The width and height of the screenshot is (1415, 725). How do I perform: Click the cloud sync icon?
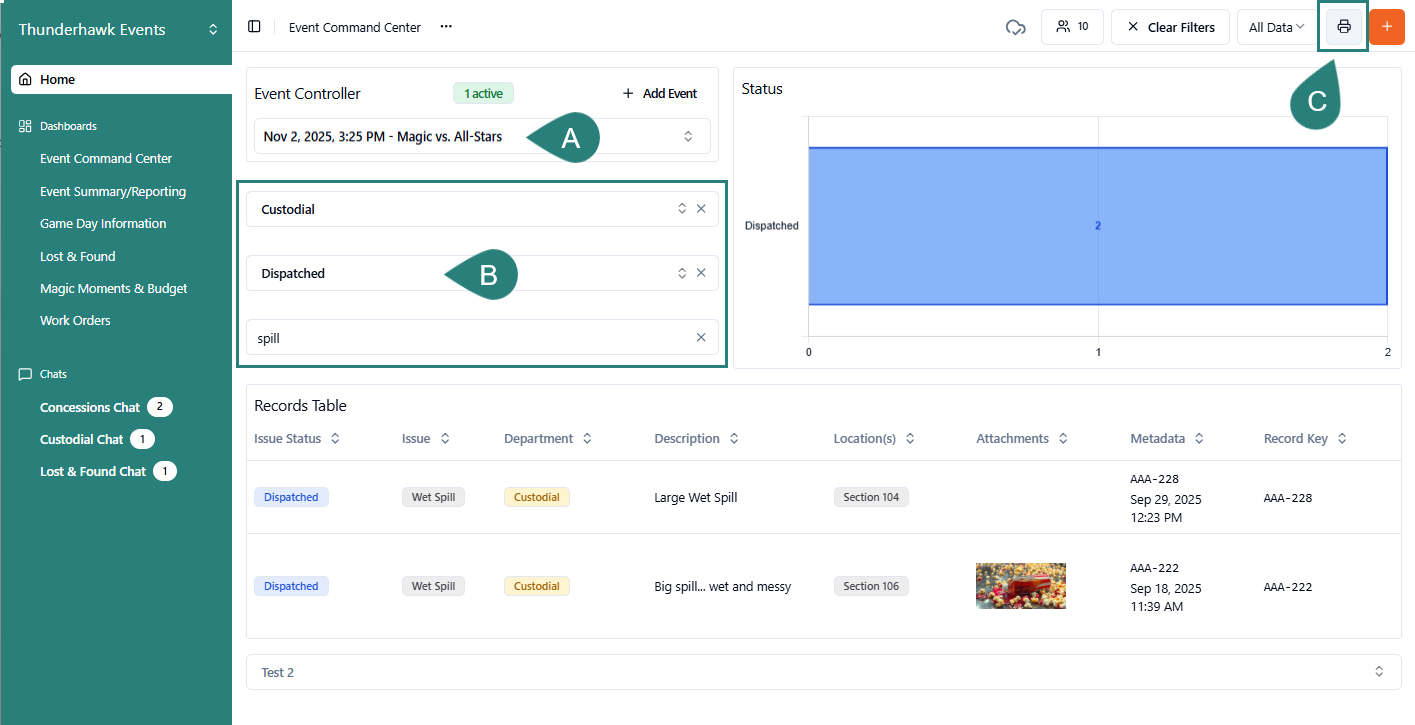pos(1015,27)
